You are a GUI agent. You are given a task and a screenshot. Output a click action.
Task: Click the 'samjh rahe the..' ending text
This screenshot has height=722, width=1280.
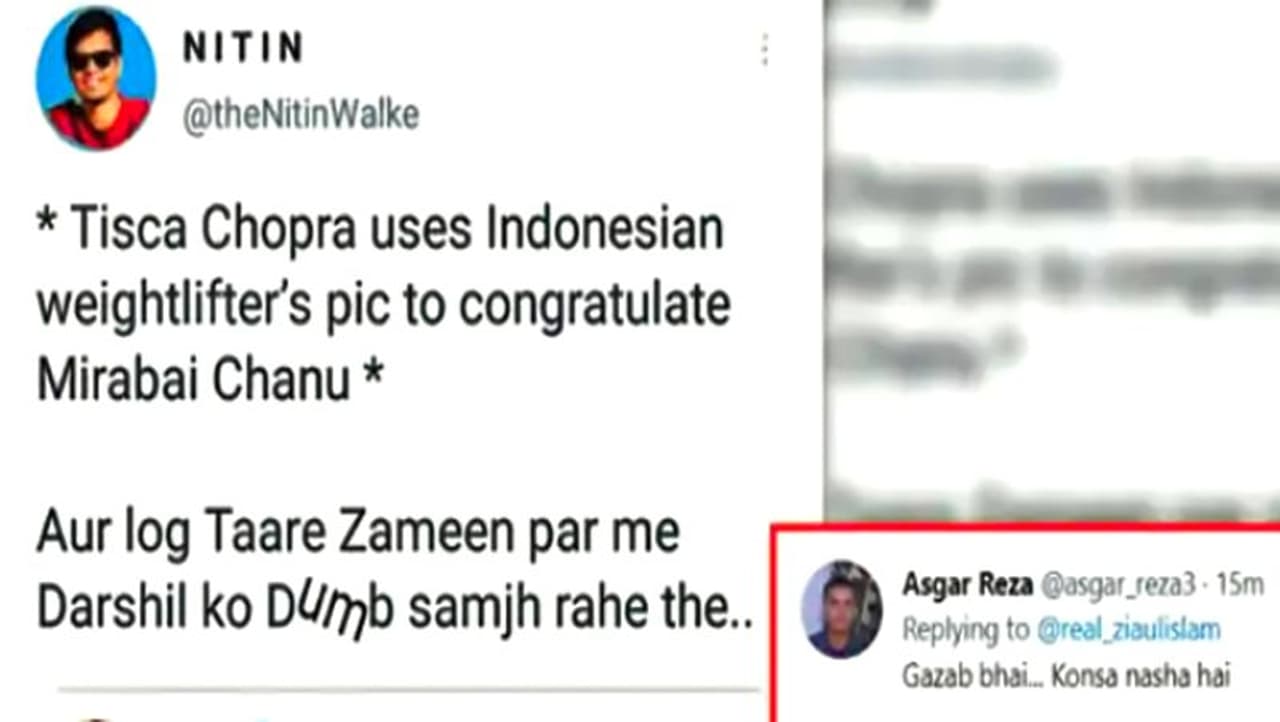click(582, 611)
